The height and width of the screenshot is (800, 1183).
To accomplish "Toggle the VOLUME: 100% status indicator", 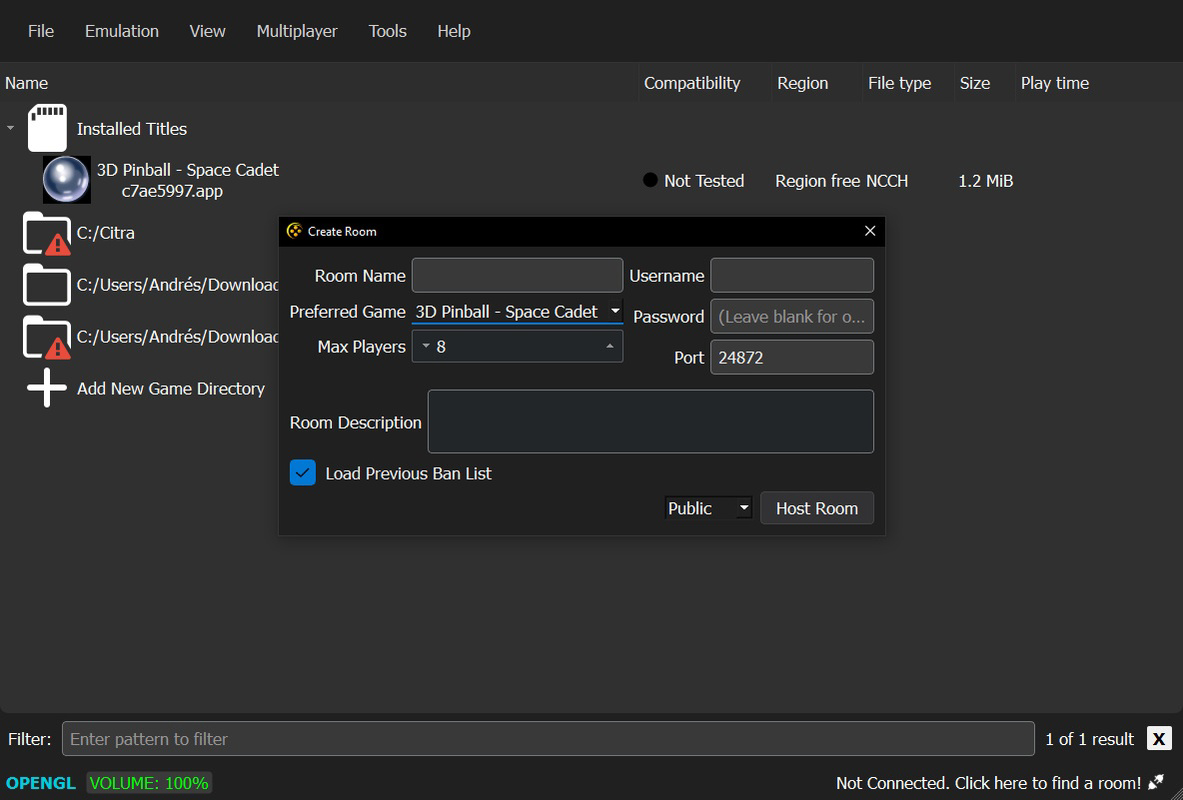I will tap(149, 783).
